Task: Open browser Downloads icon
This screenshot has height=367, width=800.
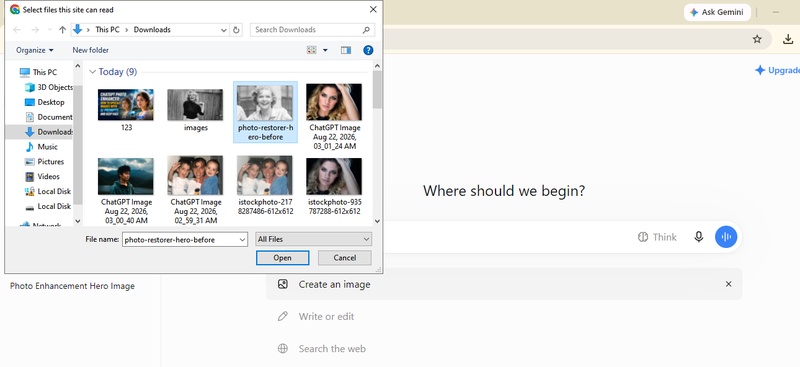Action: (x=788, y=39)
